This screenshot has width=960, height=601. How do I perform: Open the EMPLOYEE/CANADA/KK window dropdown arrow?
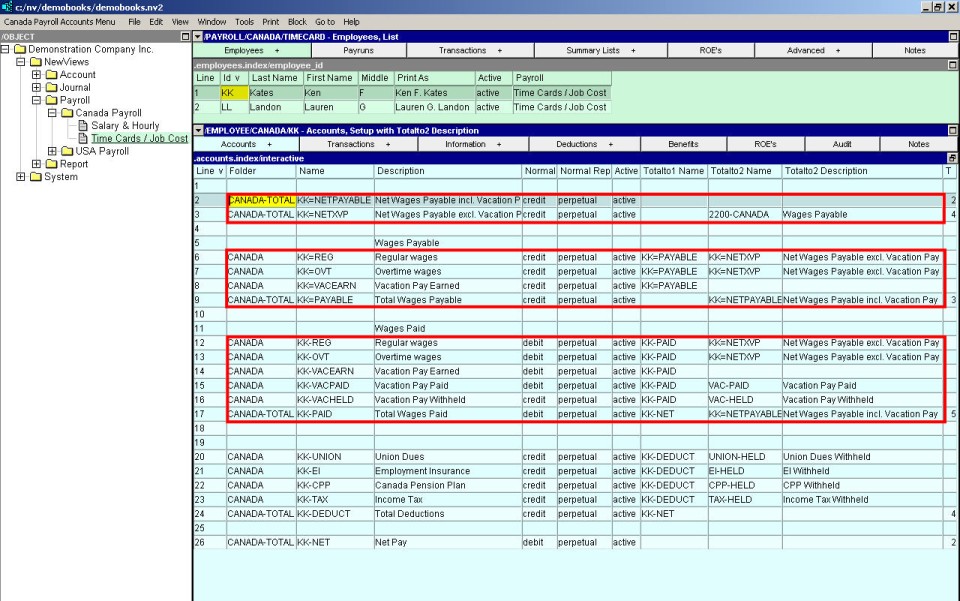click(198, 130)
